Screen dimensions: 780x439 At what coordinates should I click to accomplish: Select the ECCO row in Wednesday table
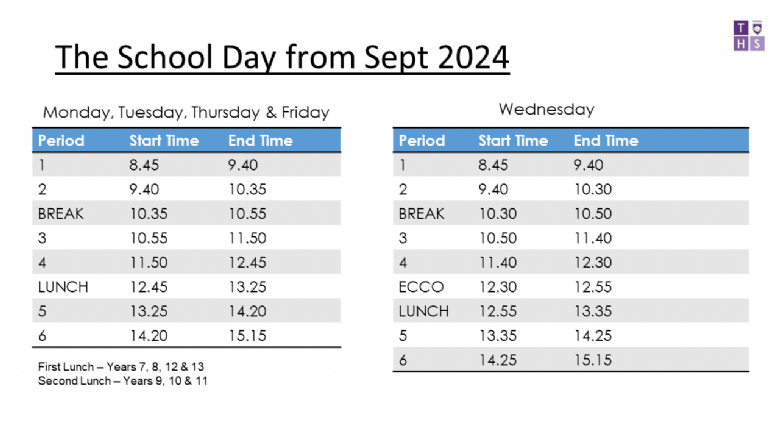(571, 287)
